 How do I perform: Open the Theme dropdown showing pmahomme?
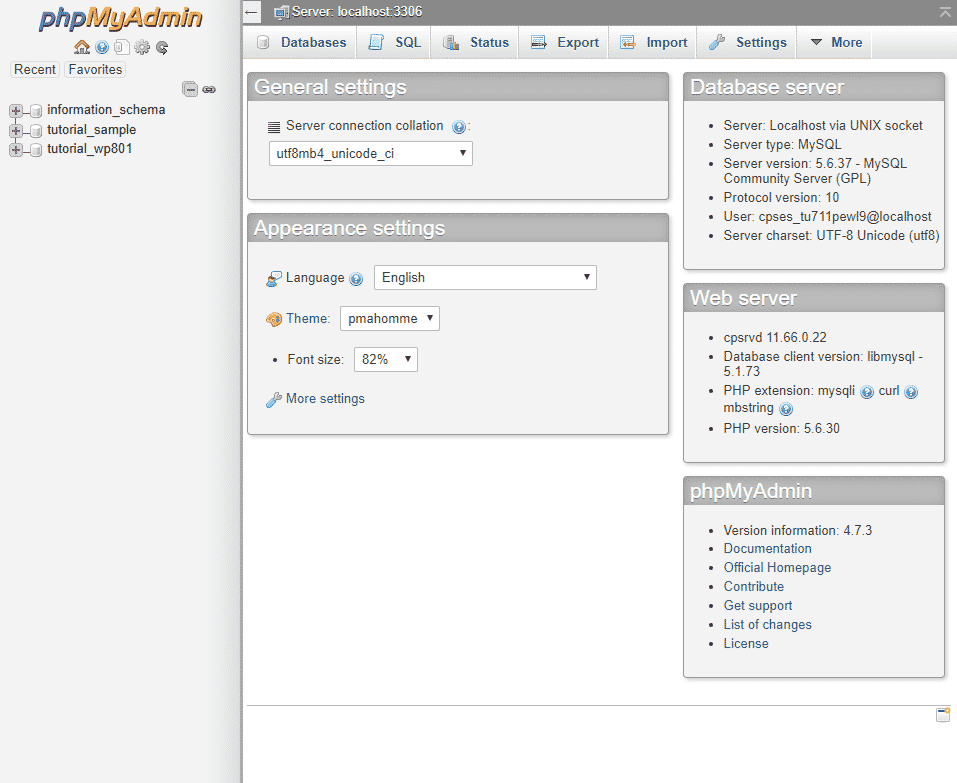(x=389, y=318)
